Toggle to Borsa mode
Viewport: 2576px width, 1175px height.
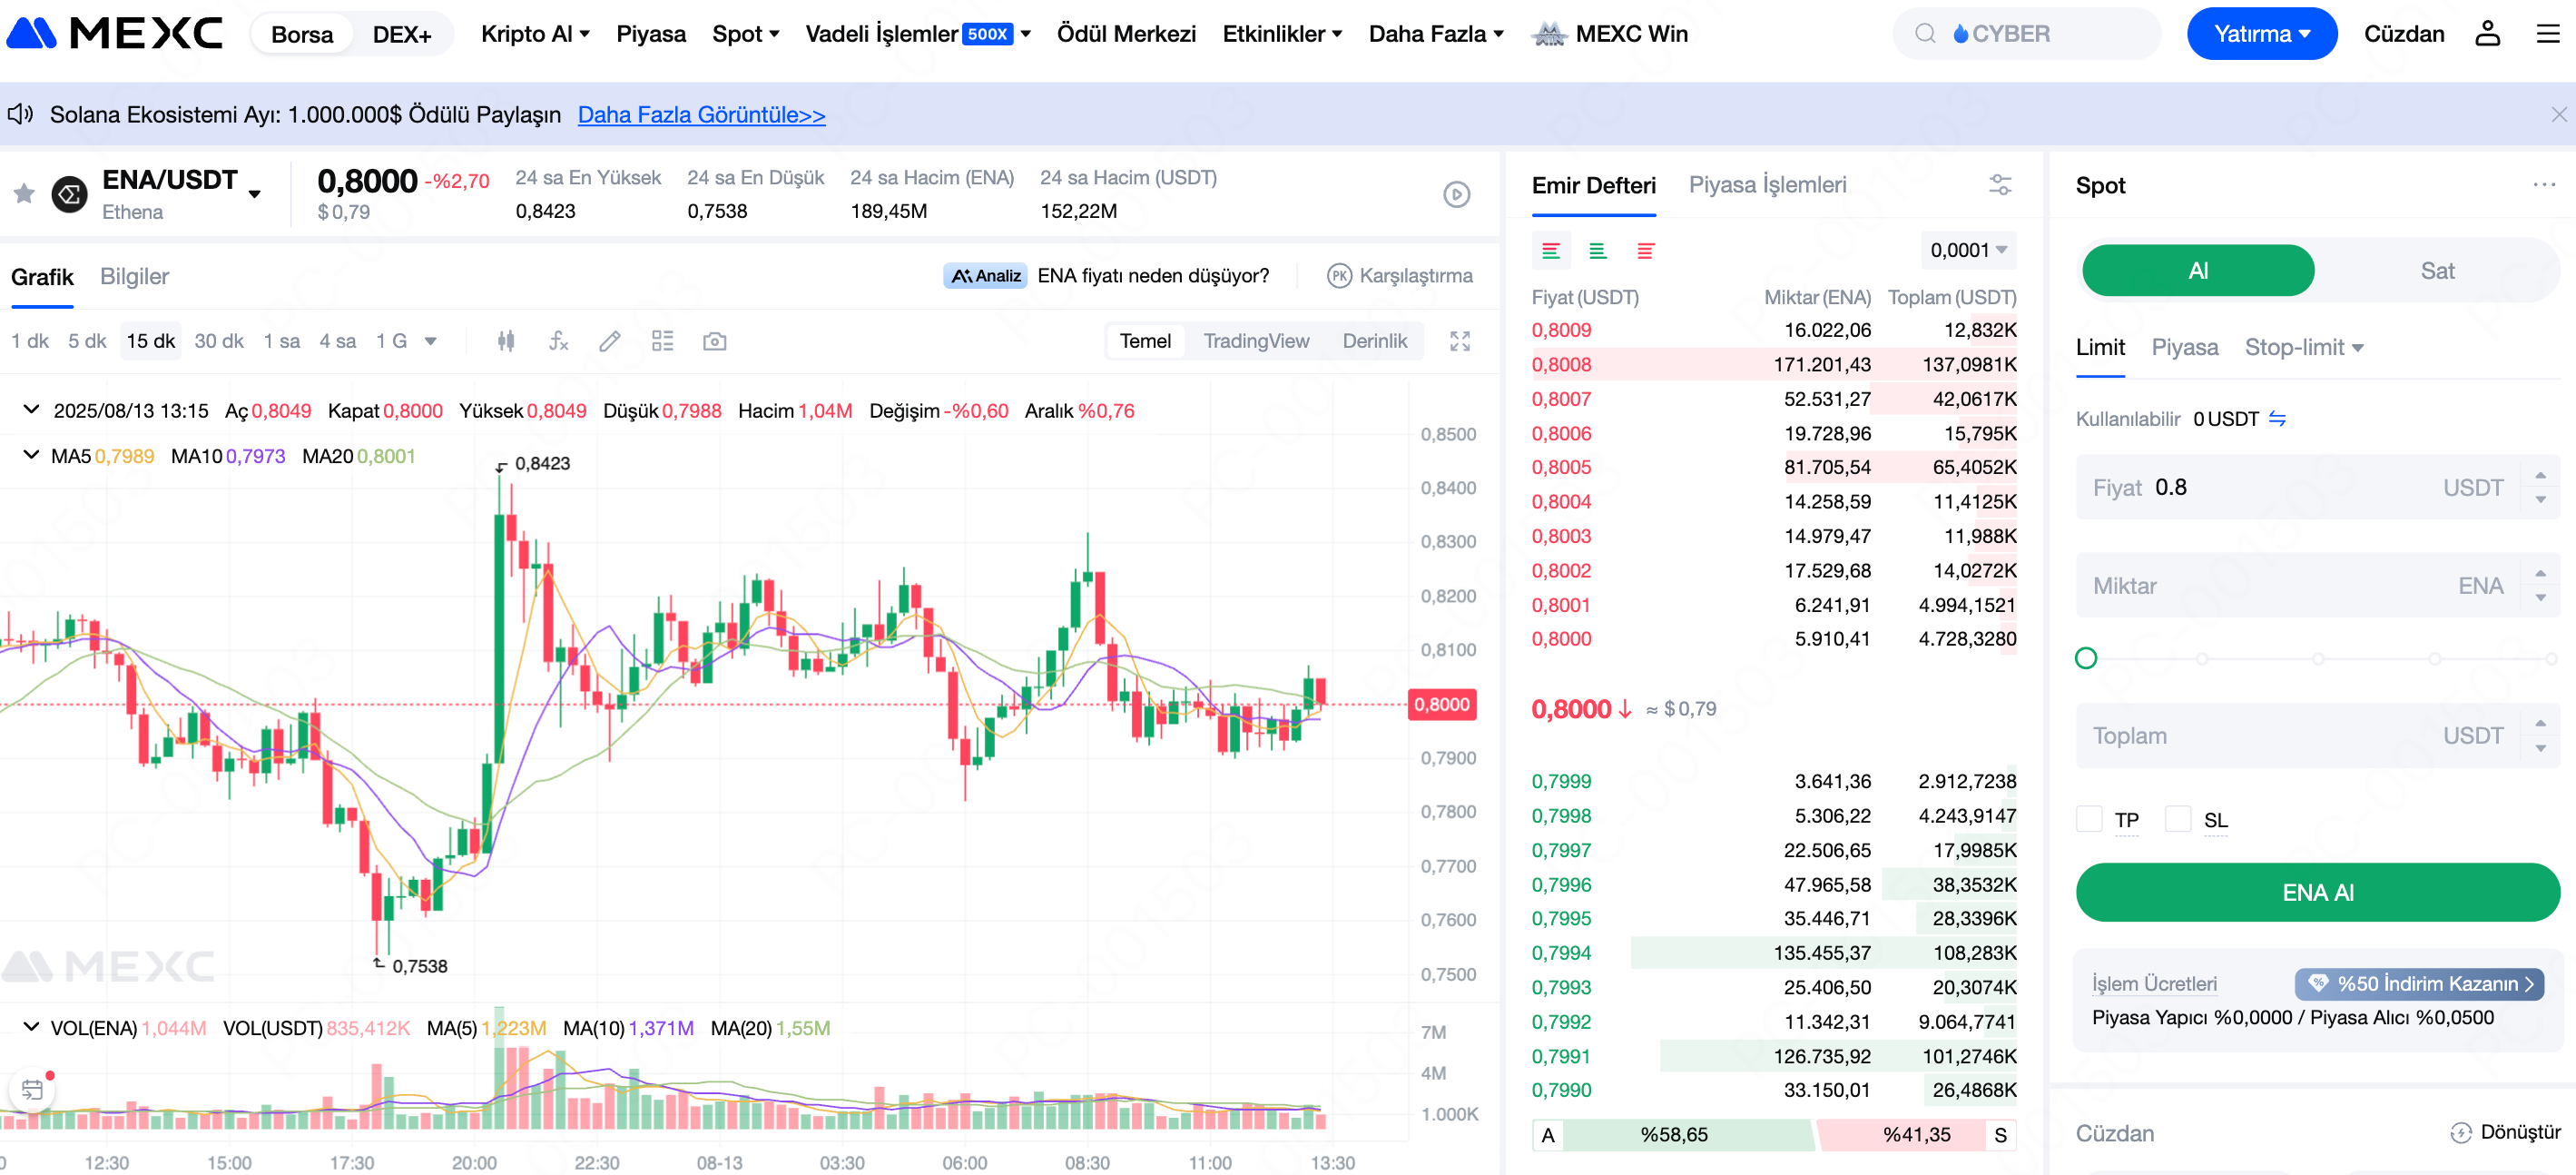301,34
